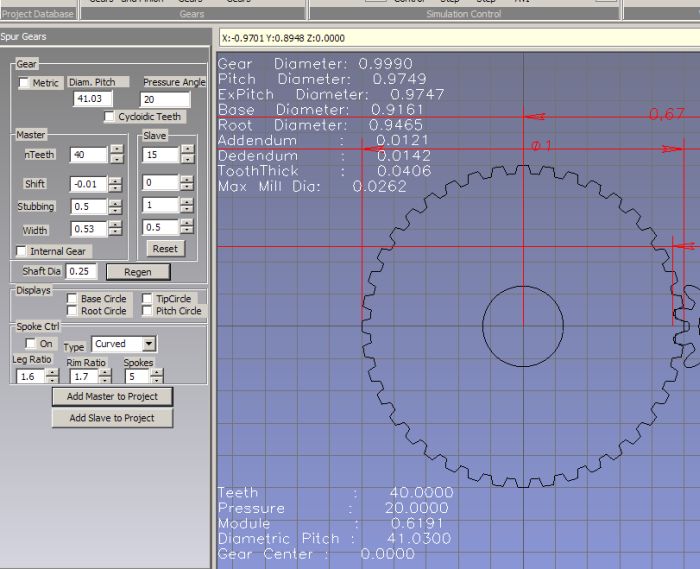Check the Internal Gear option

click(x=21, y=251)
